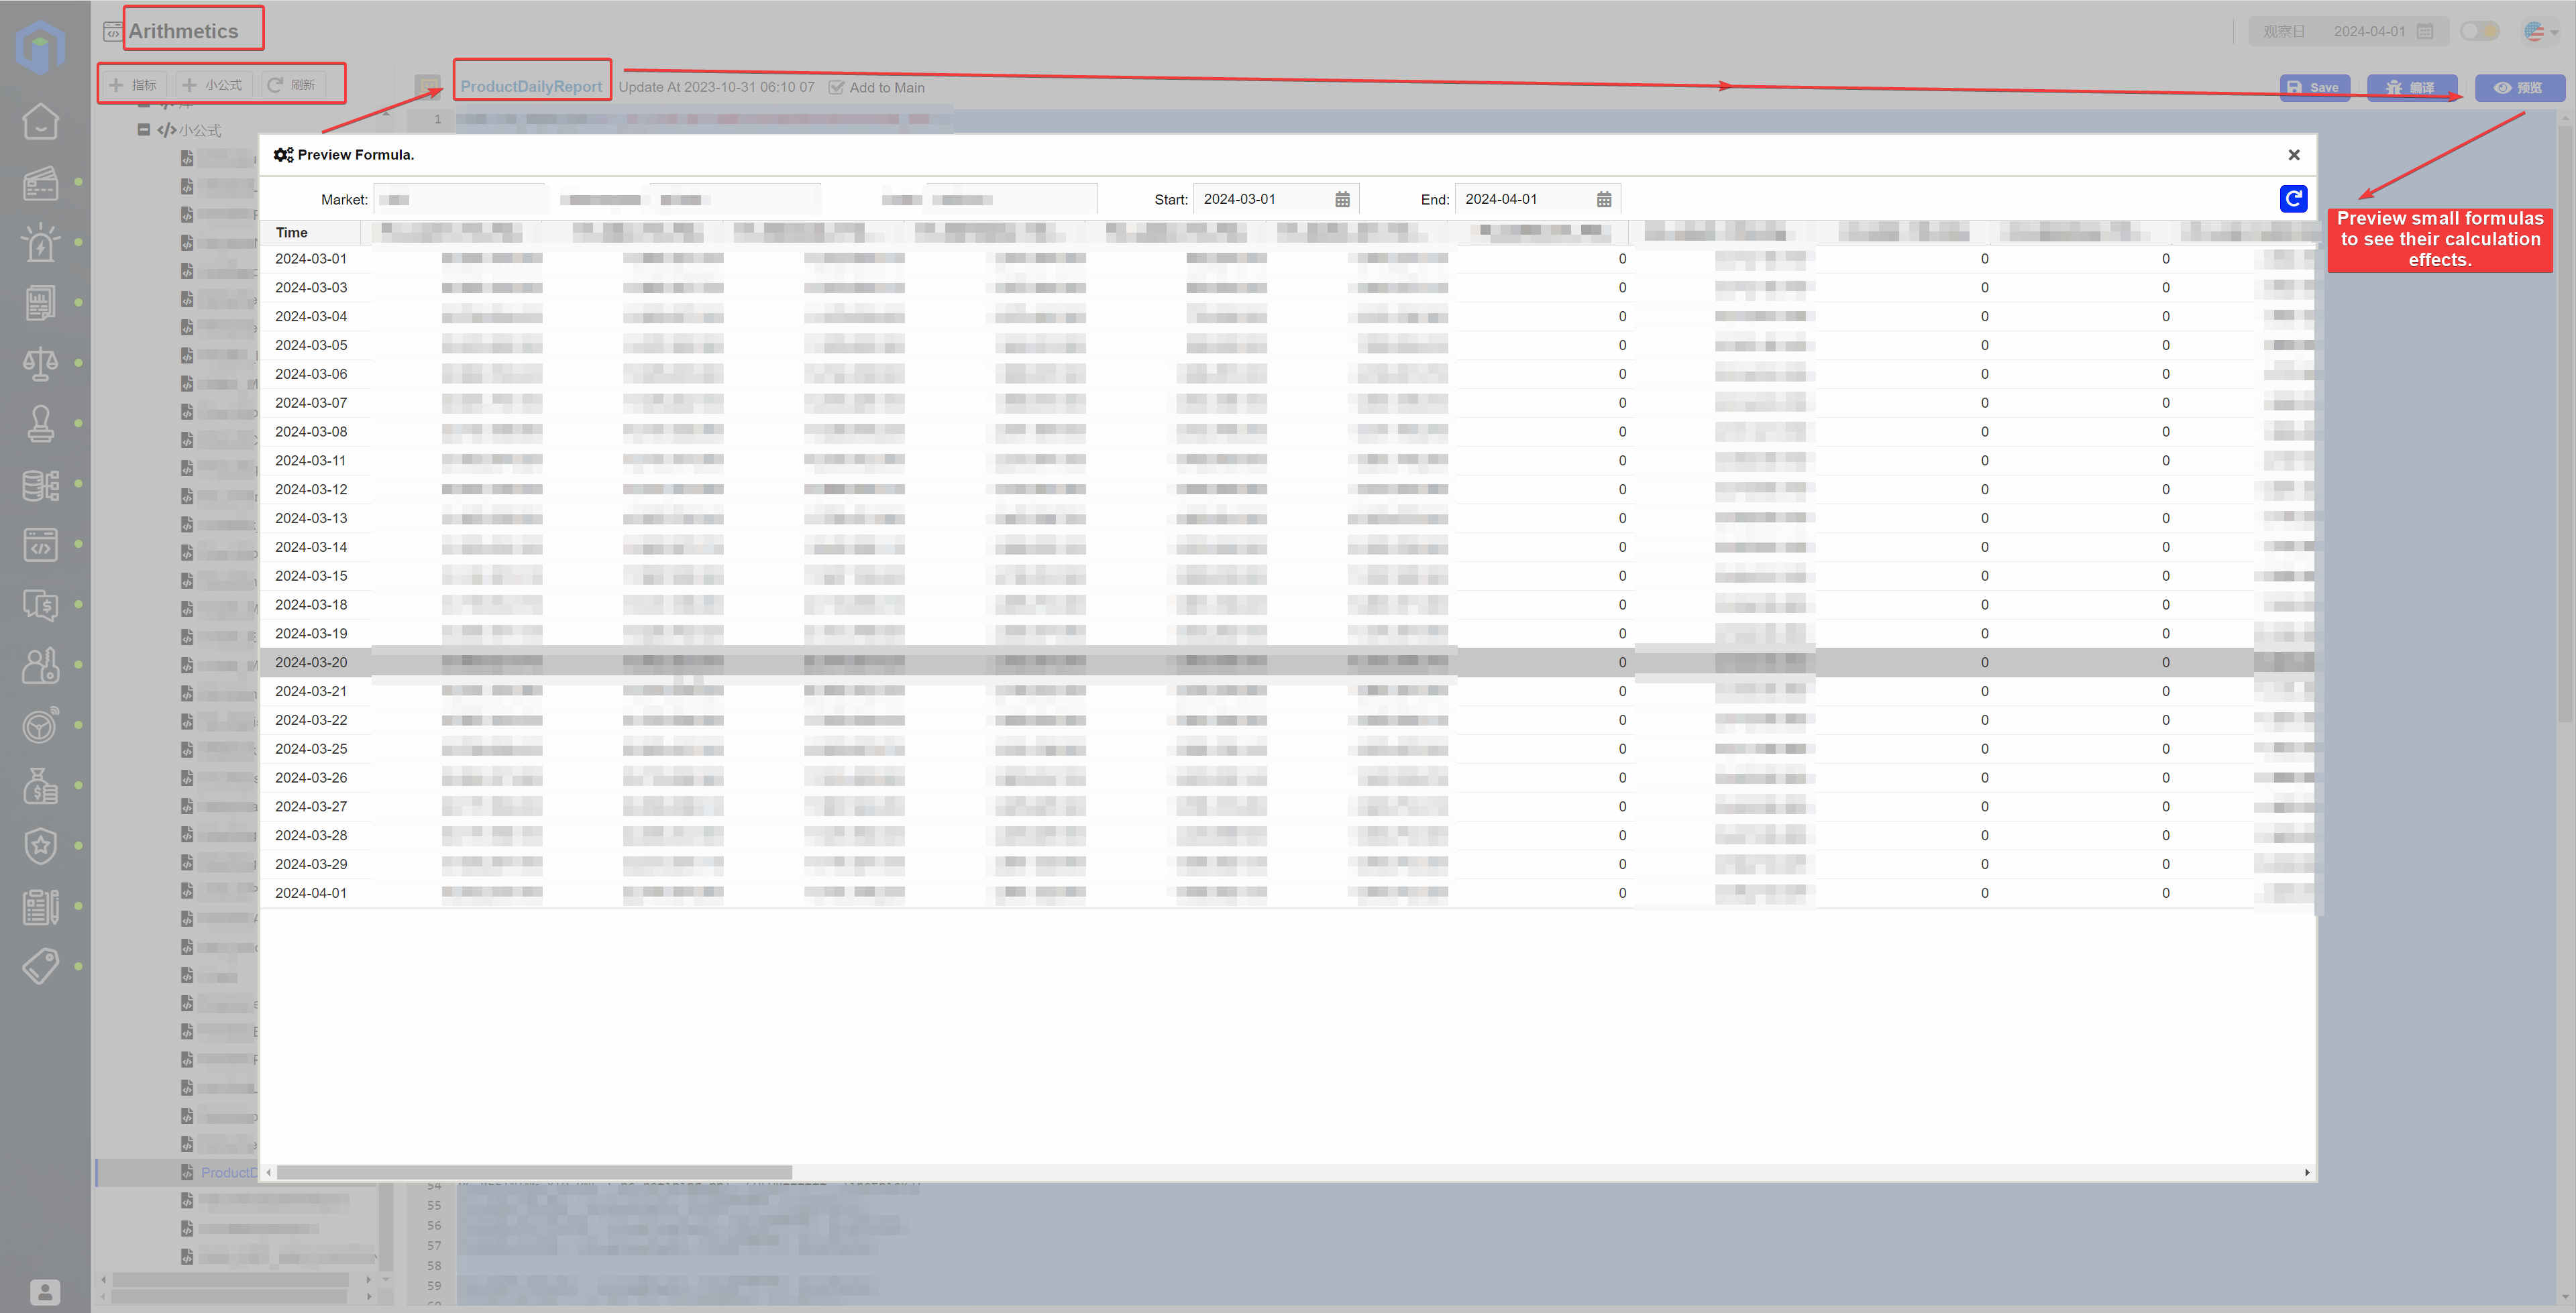Open the observation date calendar icon
Screen dimensions: 2576x1313
click(2424, 32)
